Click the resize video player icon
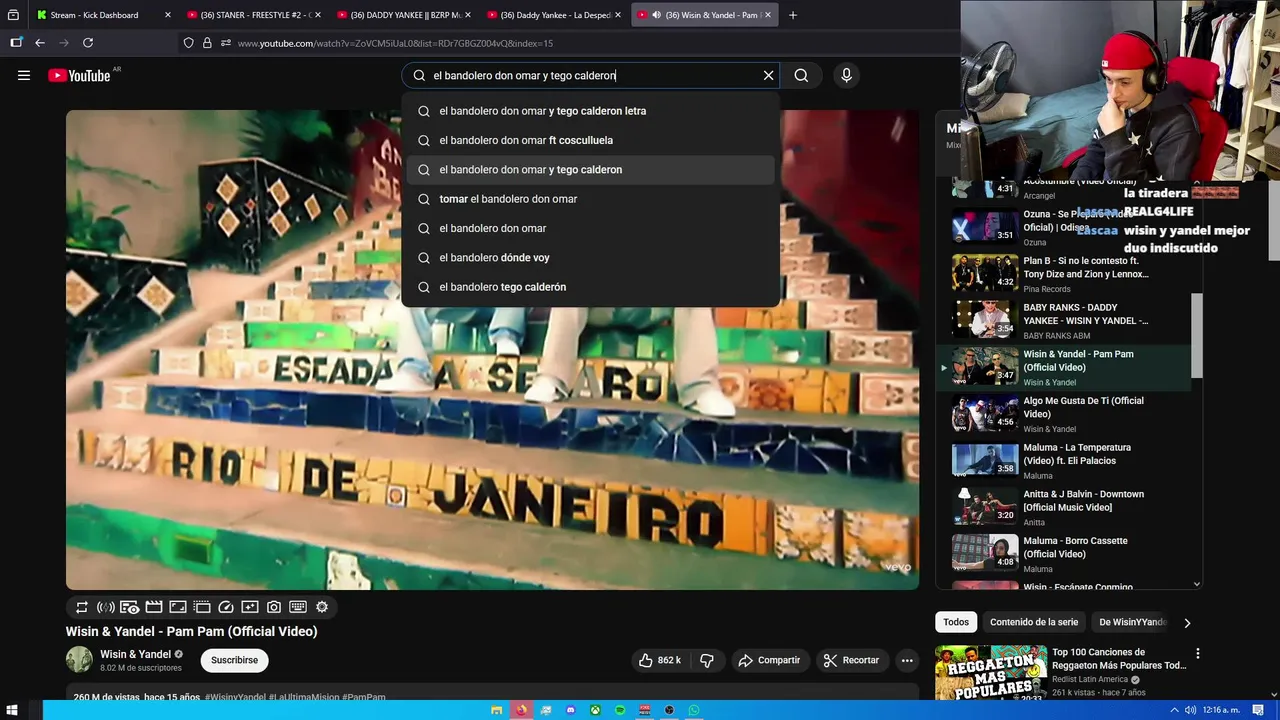Viewport: 1280px width, 720px height. pos(178,607)
